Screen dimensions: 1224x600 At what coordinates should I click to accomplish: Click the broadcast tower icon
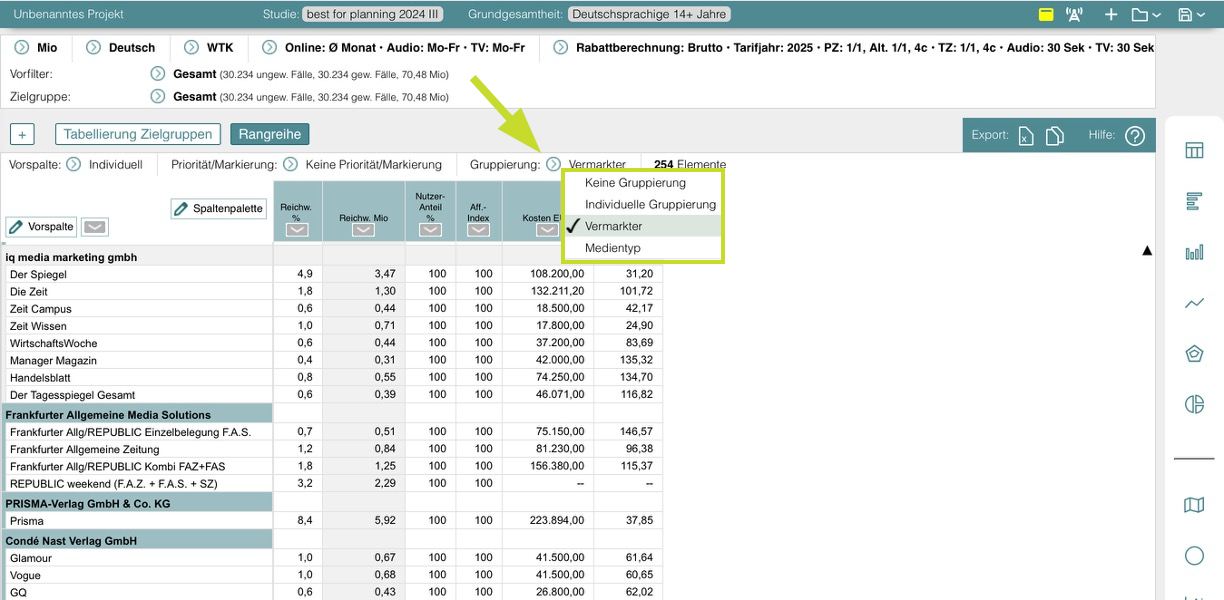(x=1074, y=15)
